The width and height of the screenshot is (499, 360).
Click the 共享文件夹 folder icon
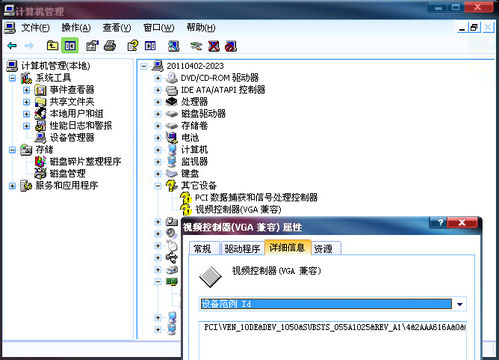click(40, 102)
